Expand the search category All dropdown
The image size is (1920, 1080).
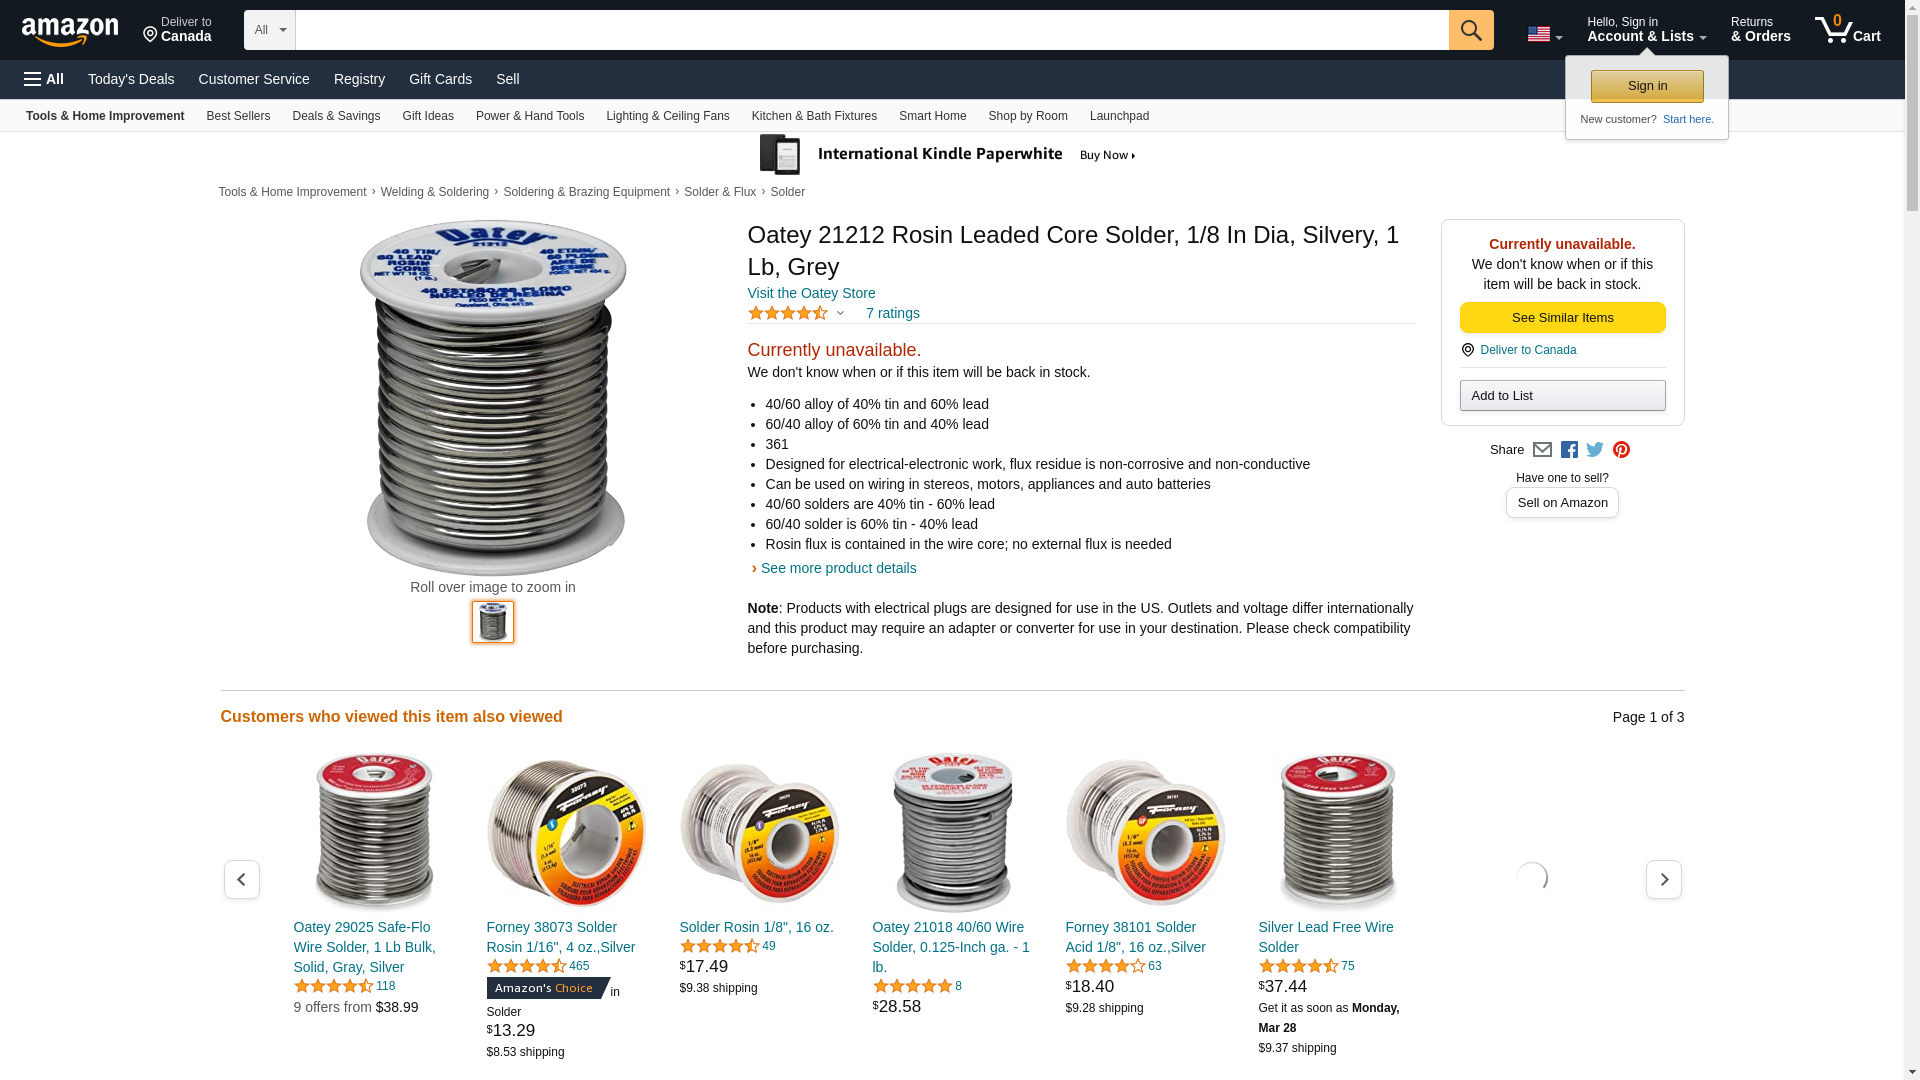269,30
